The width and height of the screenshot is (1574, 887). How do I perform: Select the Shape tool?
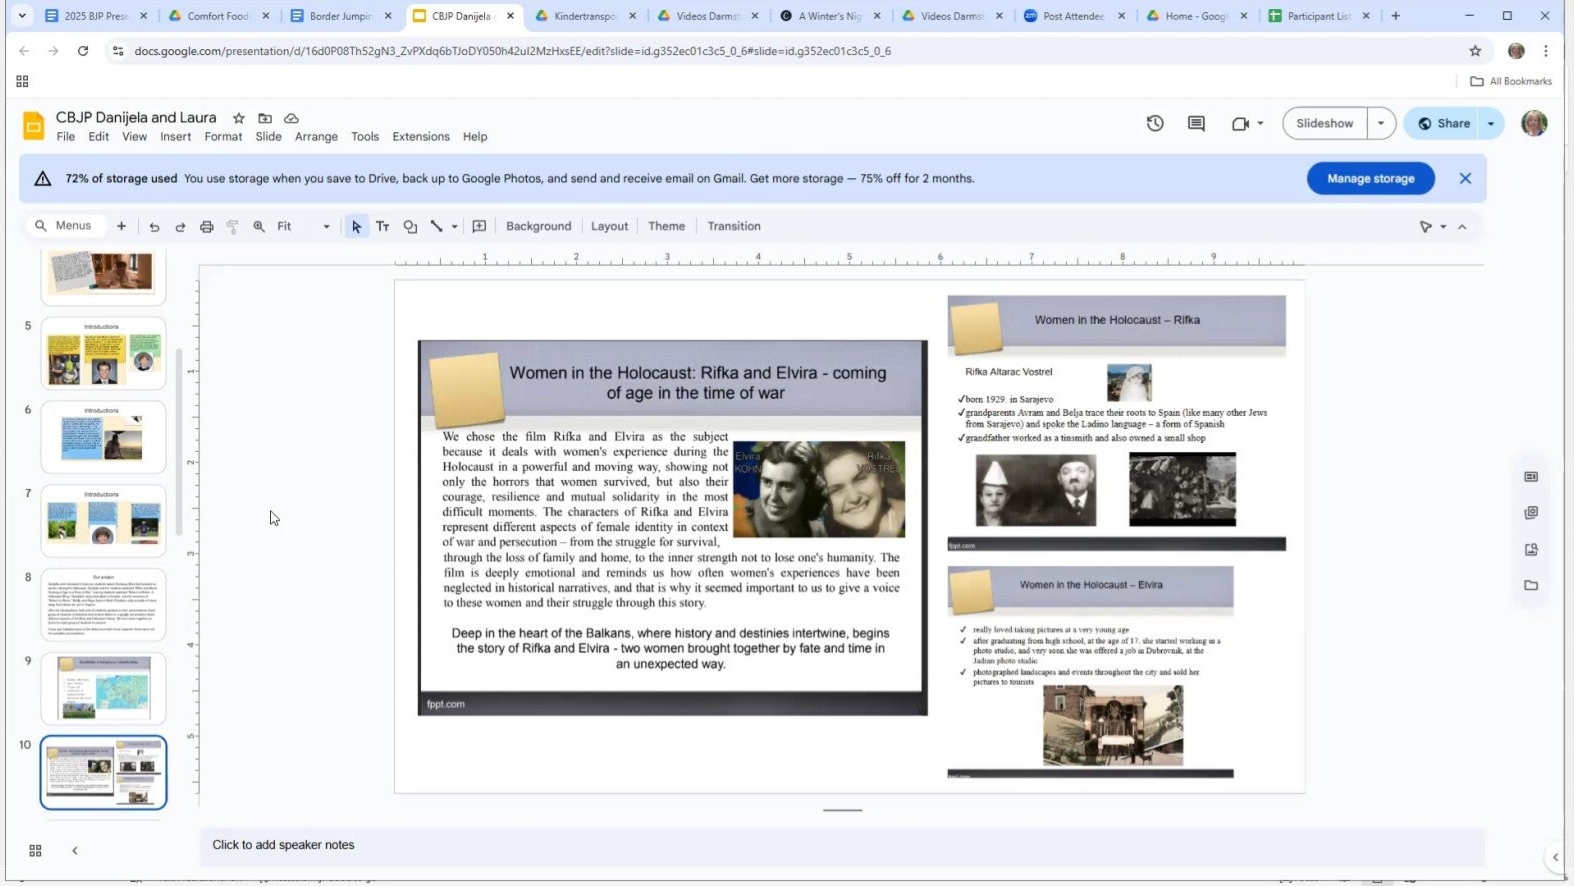410,227
